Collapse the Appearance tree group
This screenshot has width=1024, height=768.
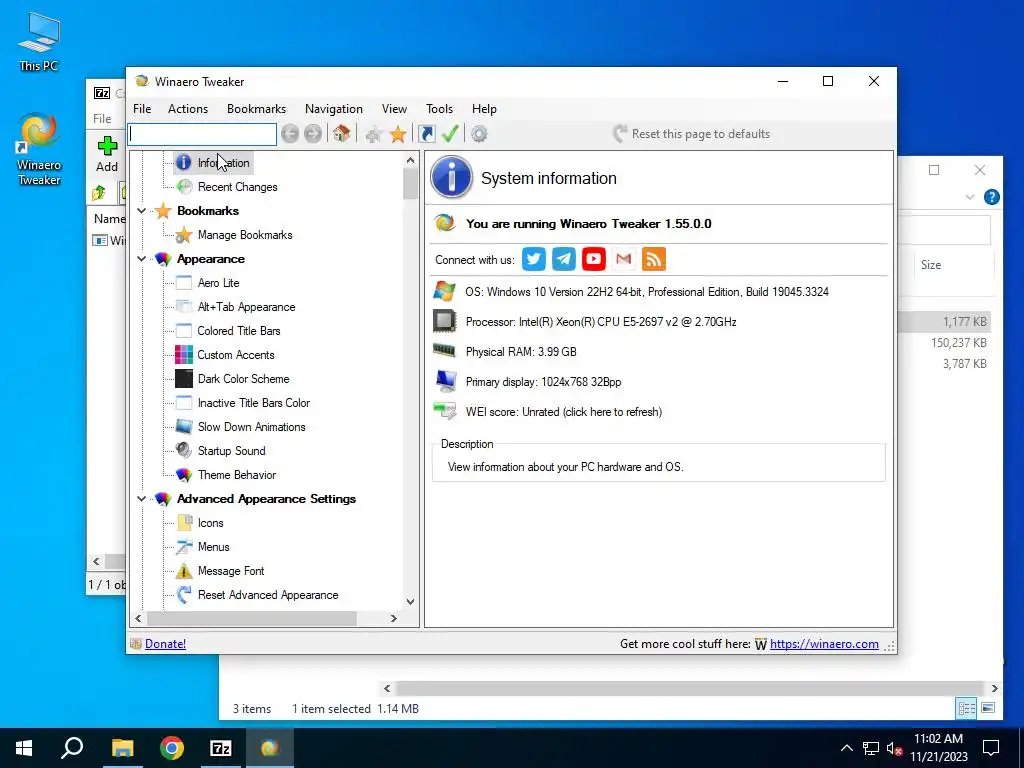click(x=141, y=259)
